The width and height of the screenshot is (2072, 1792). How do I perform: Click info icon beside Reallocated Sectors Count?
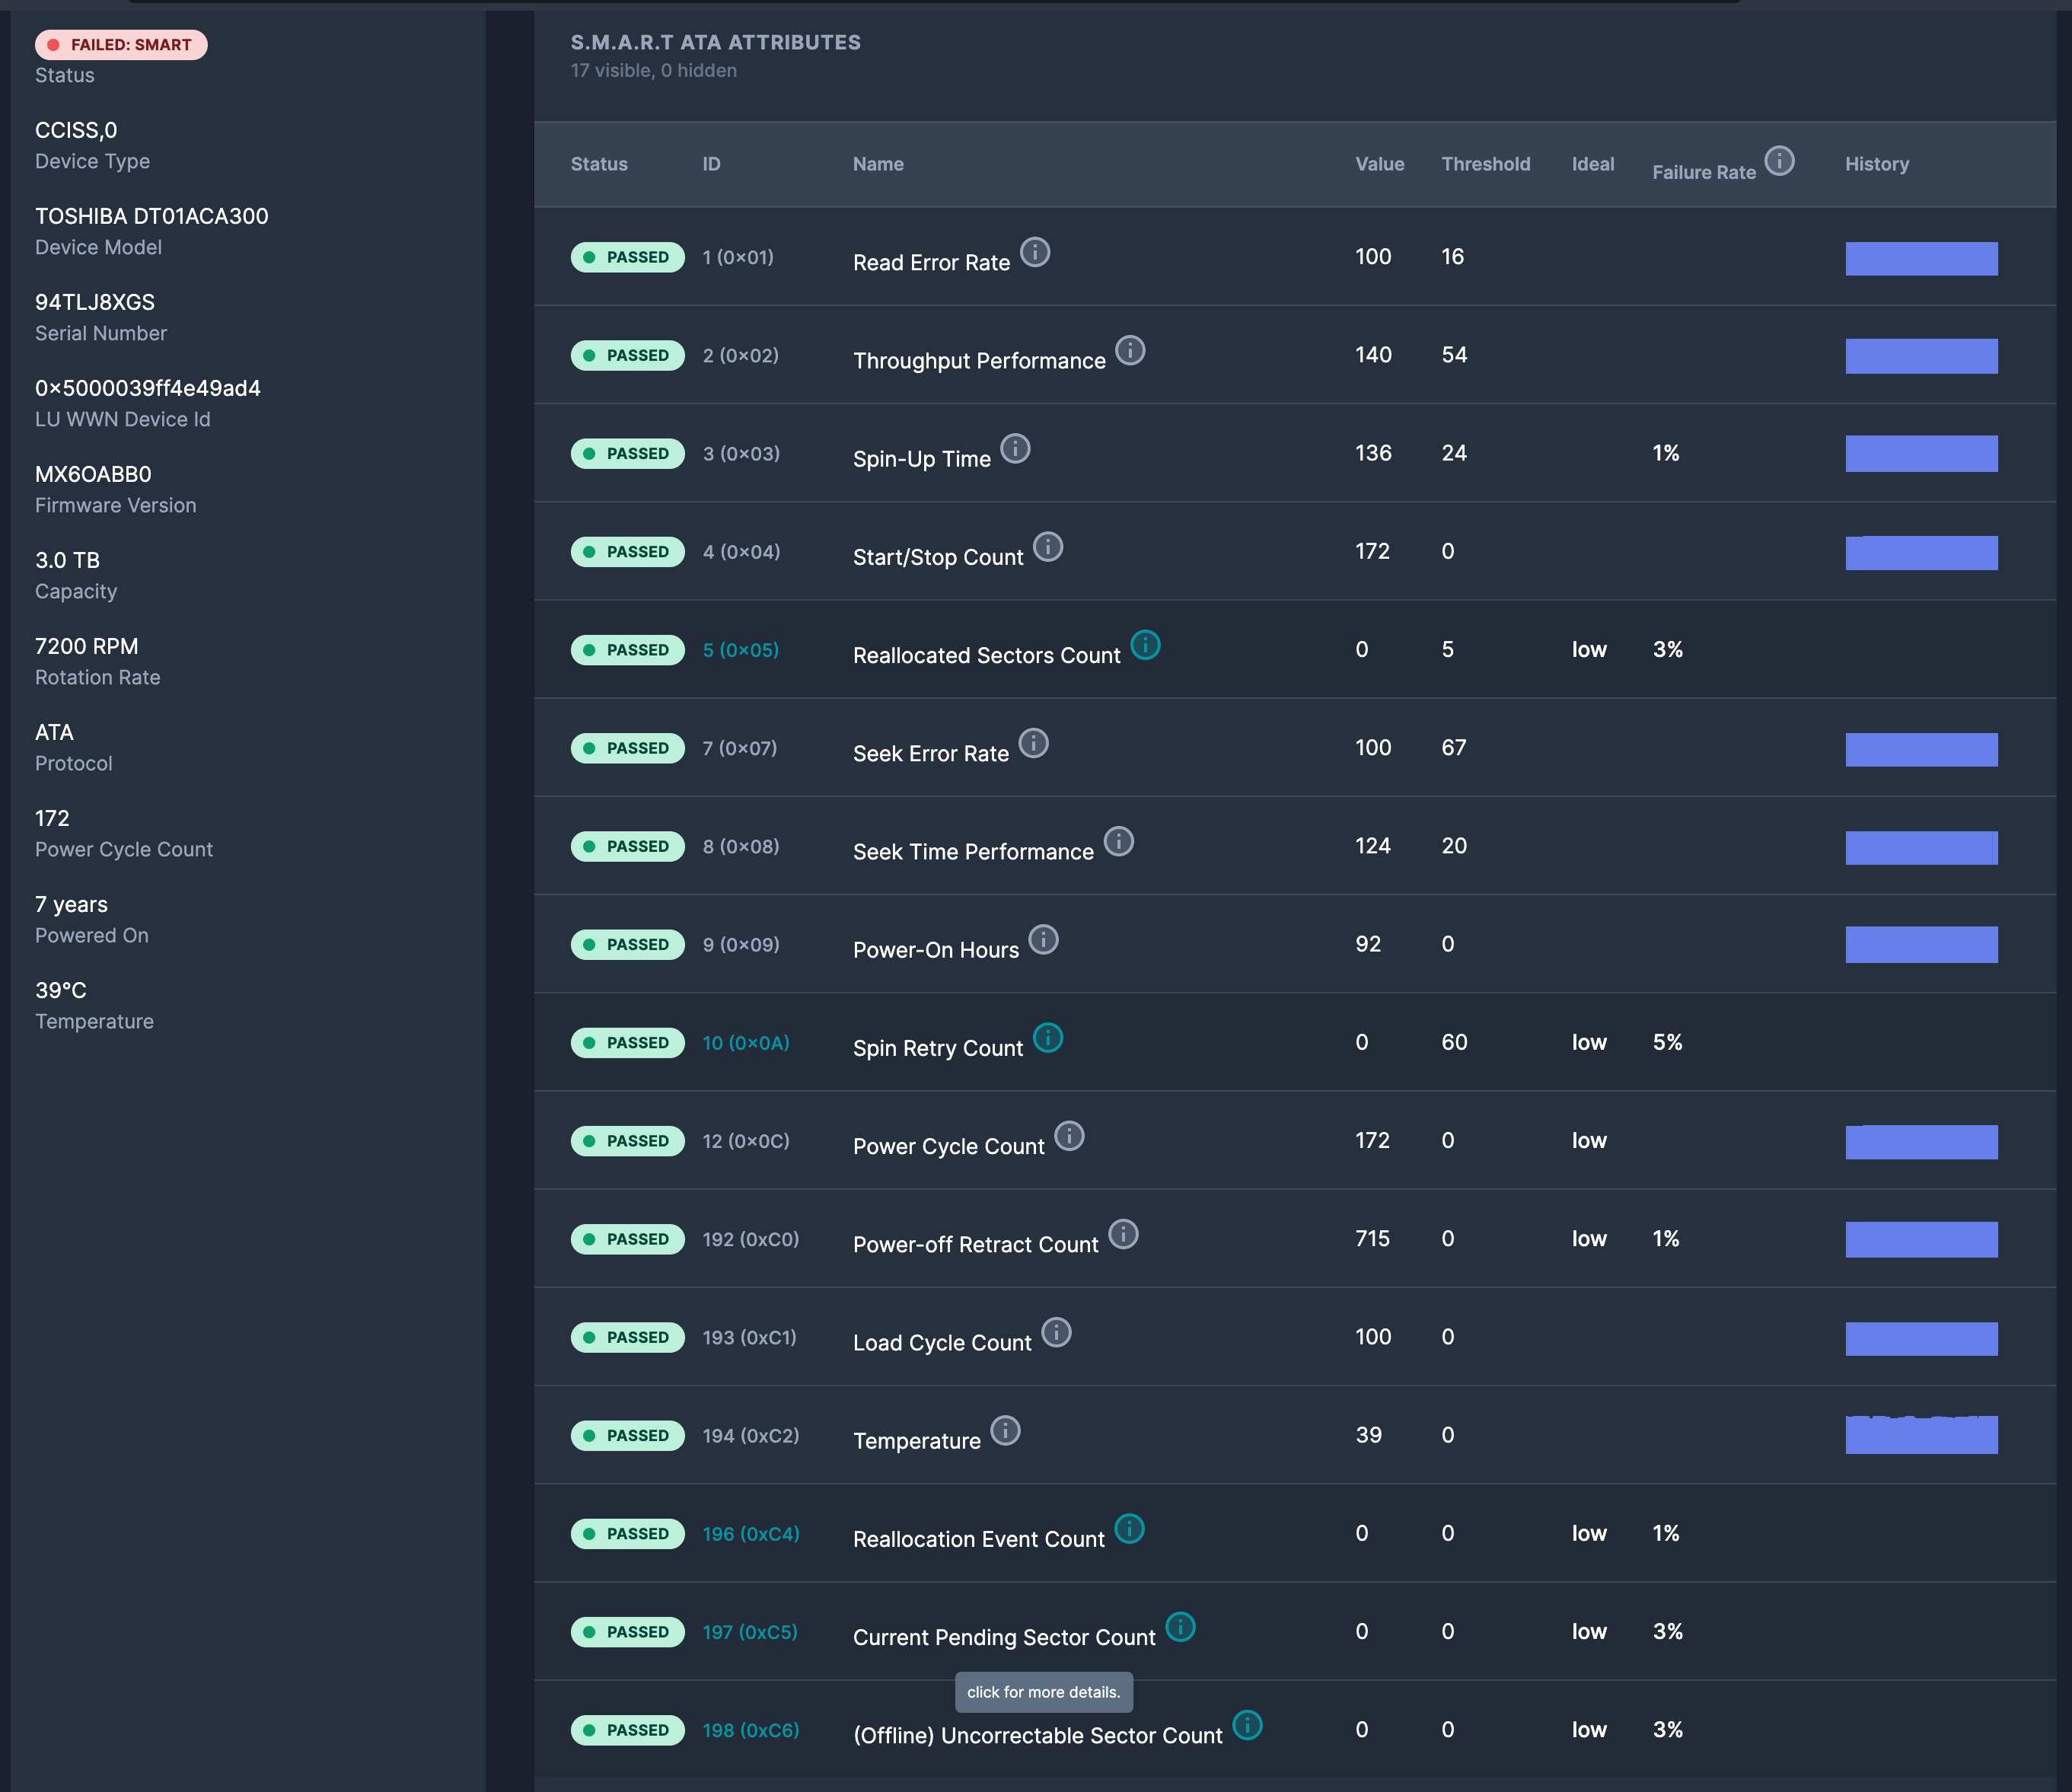point(1145,645)
